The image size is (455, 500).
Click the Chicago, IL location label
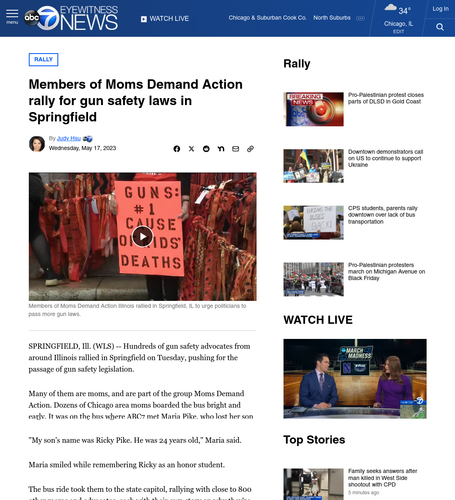coord(398,24)
